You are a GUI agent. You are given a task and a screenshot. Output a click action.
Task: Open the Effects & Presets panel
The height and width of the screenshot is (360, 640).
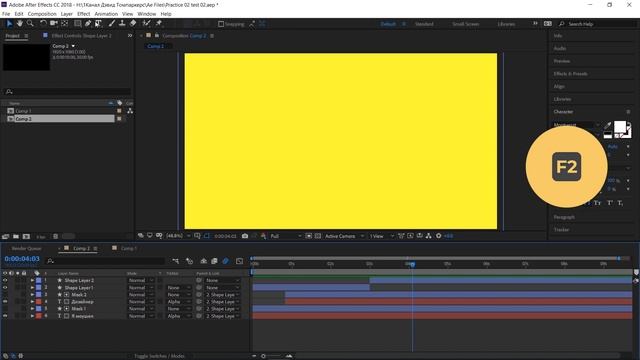click(x=570, y=74)
